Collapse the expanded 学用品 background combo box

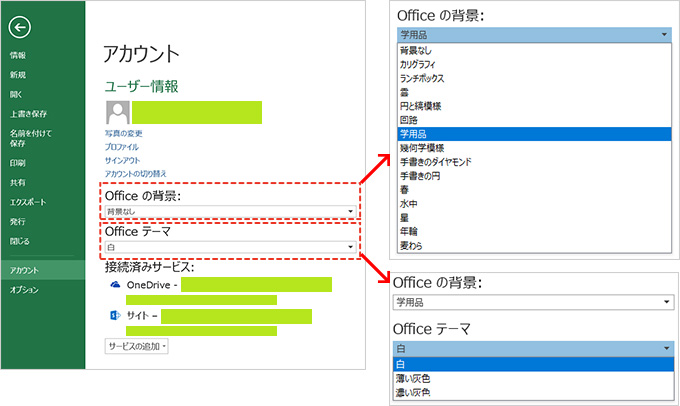coord(534,34)
